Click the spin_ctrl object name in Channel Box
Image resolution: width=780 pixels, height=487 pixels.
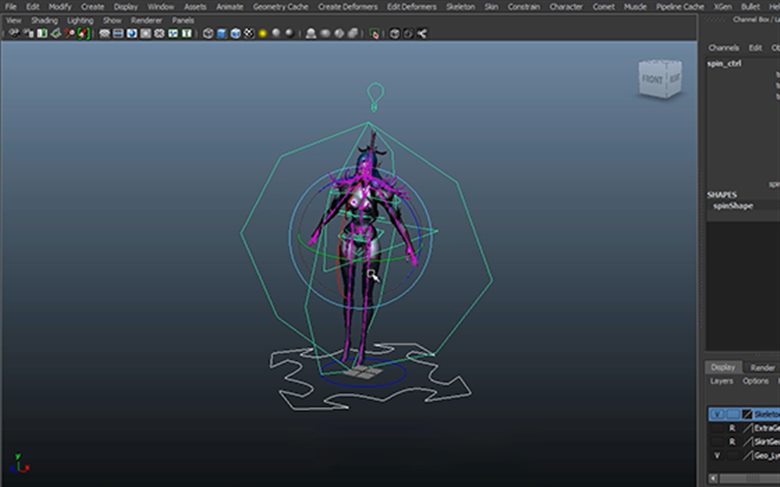point(724,63)
